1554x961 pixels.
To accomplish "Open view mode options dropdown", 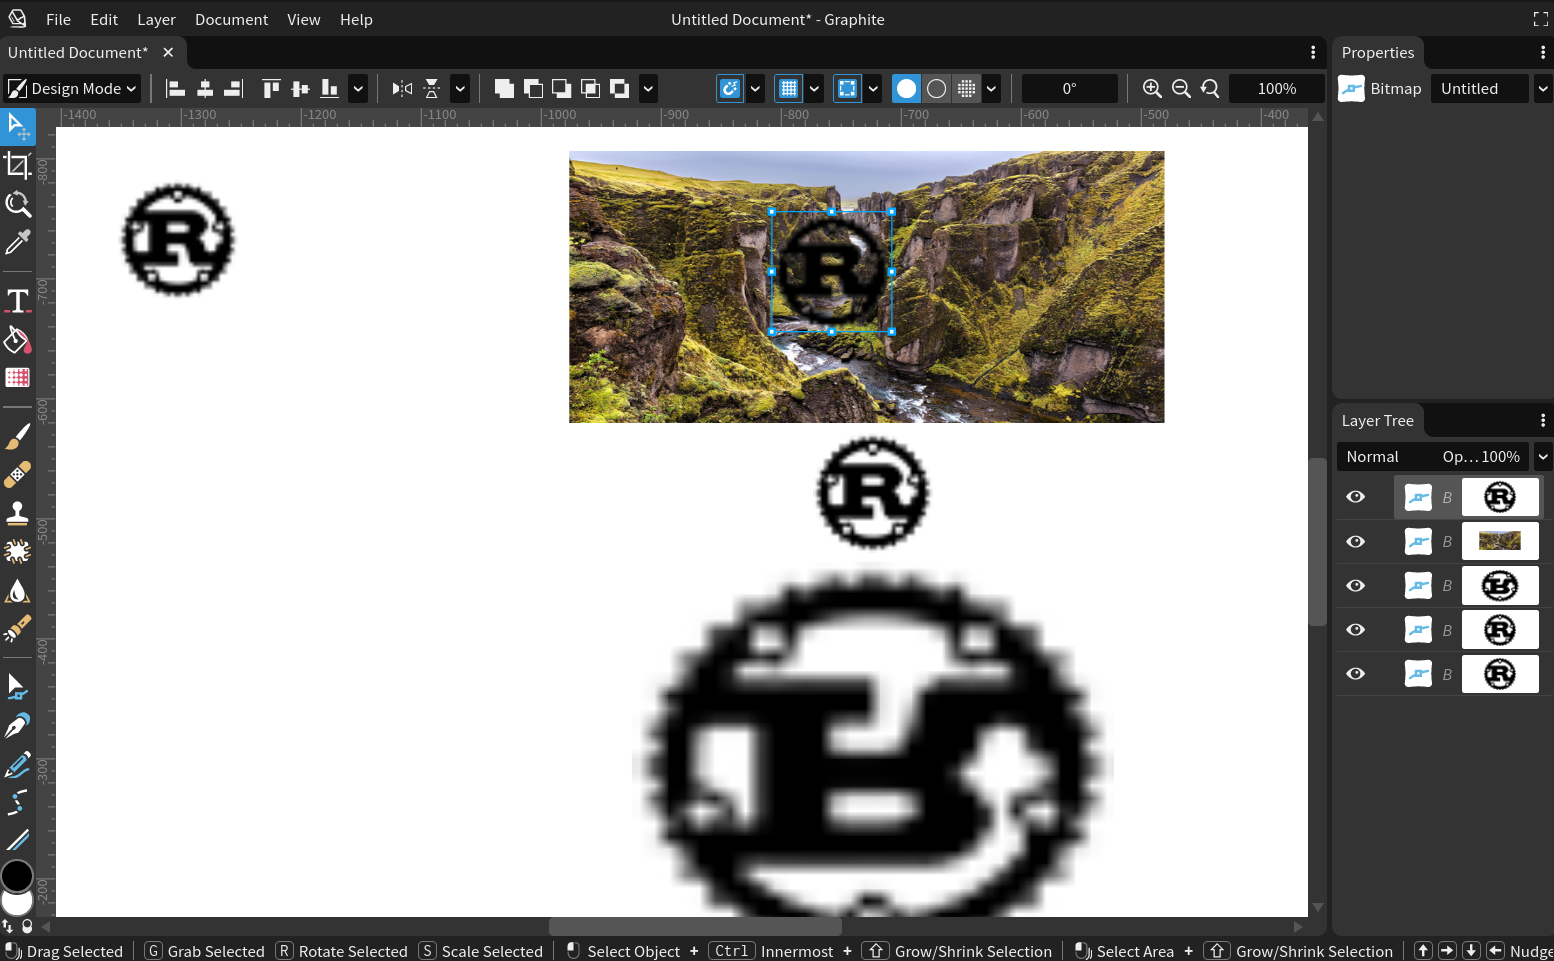I will click(991, 89).
